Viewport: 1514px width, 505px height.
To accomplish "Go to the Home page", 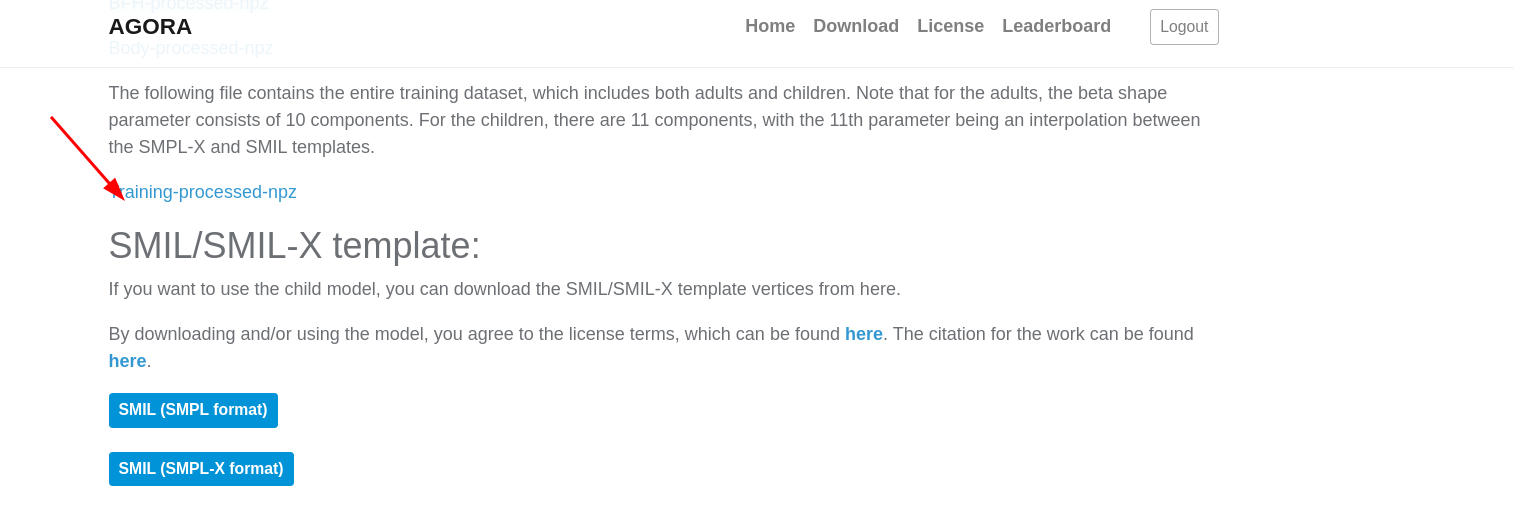I will coord(769,27).
